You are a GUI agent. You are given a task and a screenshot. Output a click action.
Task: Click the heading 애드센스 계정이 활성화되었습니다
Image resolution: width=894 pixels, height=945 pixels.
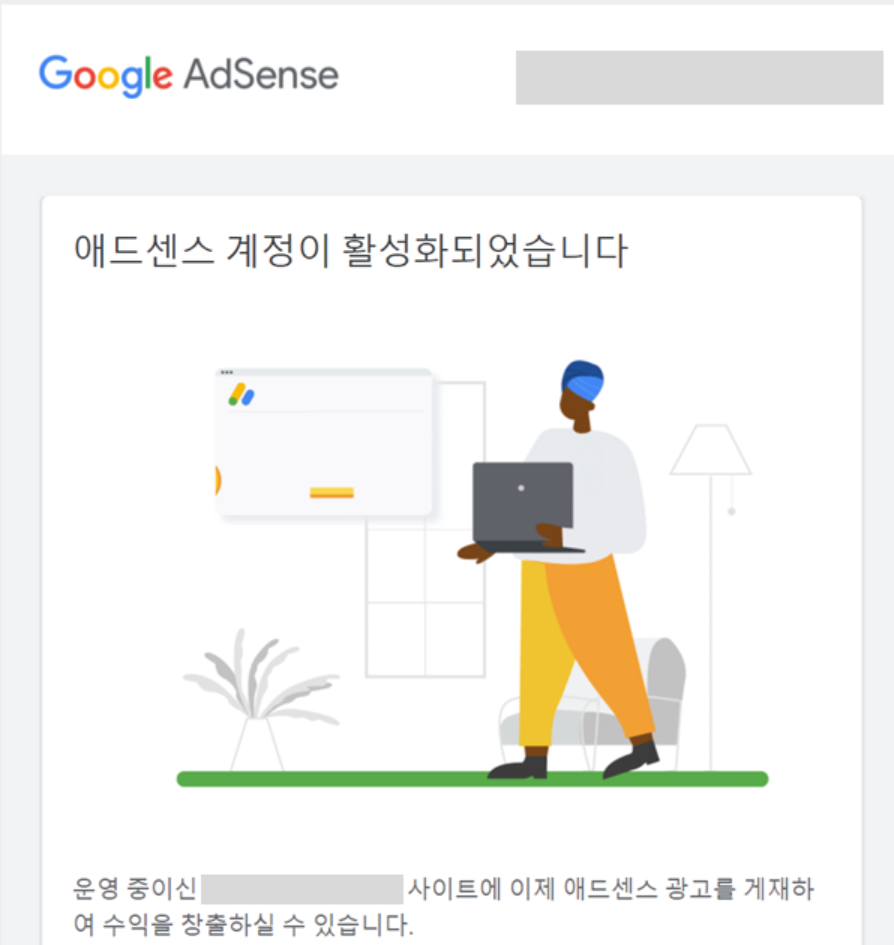tap(350, 250)
